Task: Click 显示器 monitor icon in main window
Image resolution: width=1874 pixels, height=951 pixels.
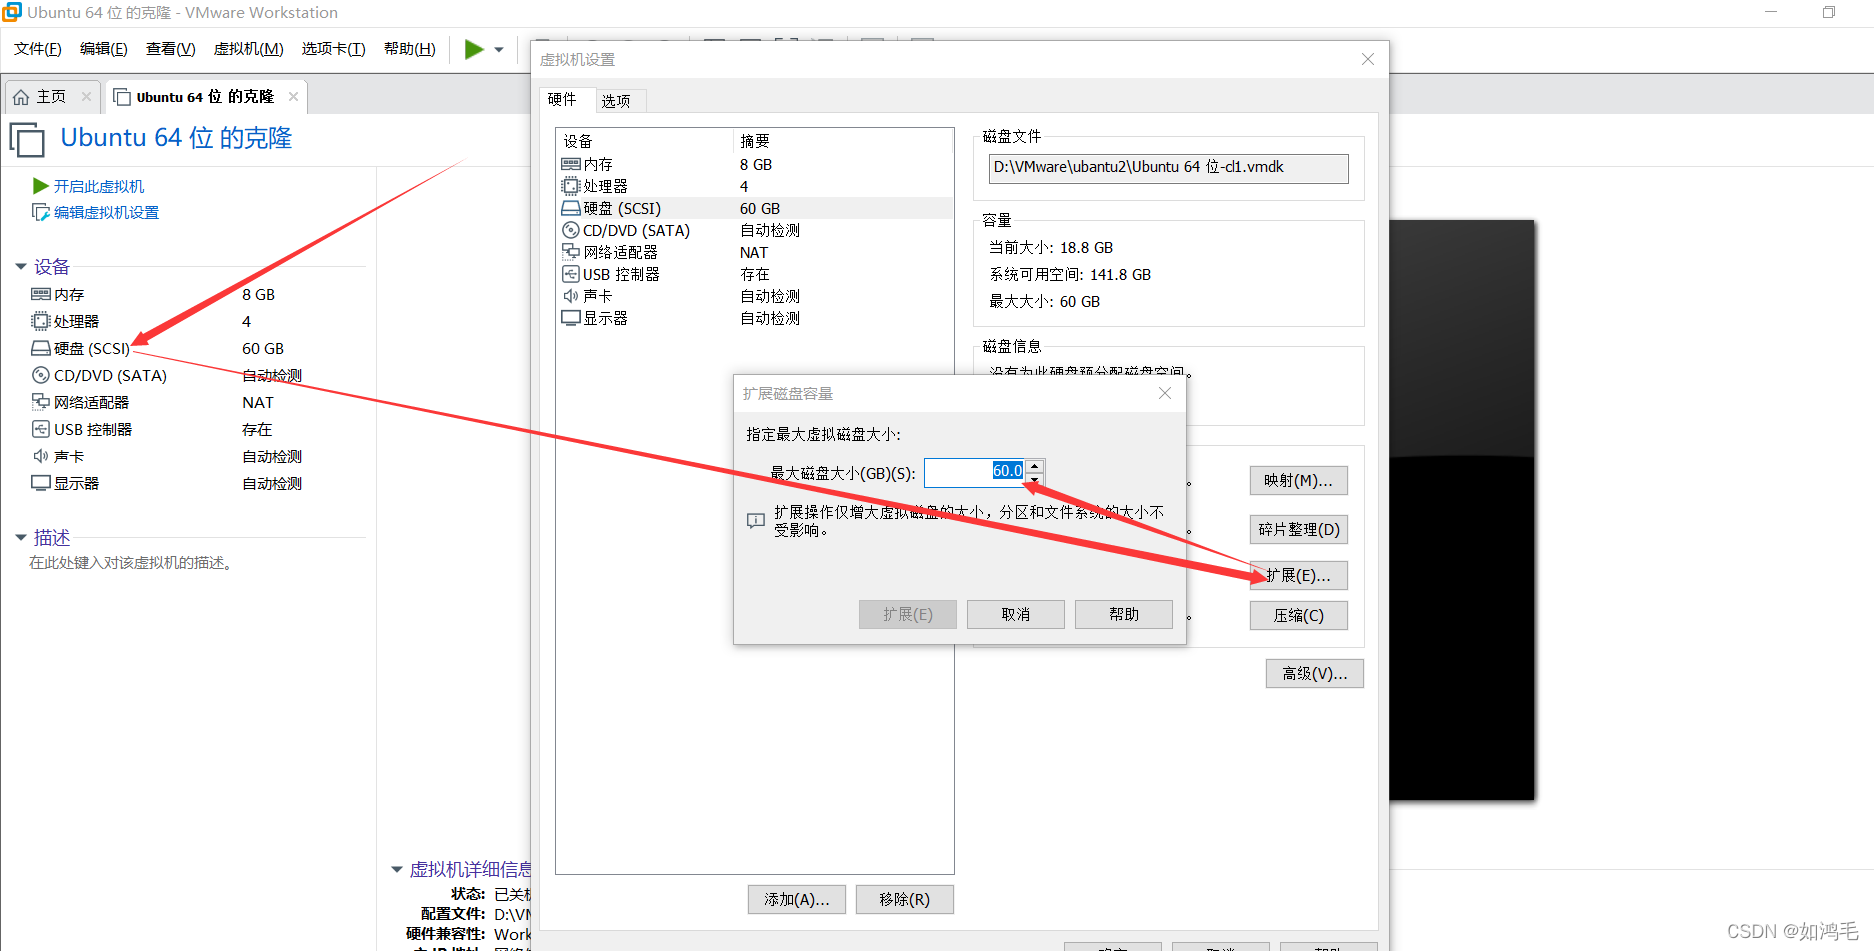Action: [x=41, y=483]
